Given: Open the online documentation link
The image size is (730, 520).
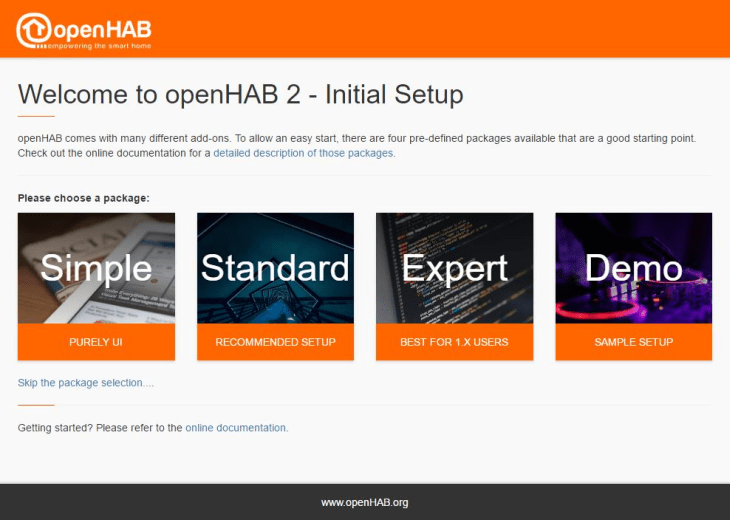Looking at the screenshot, I should 236,427.
